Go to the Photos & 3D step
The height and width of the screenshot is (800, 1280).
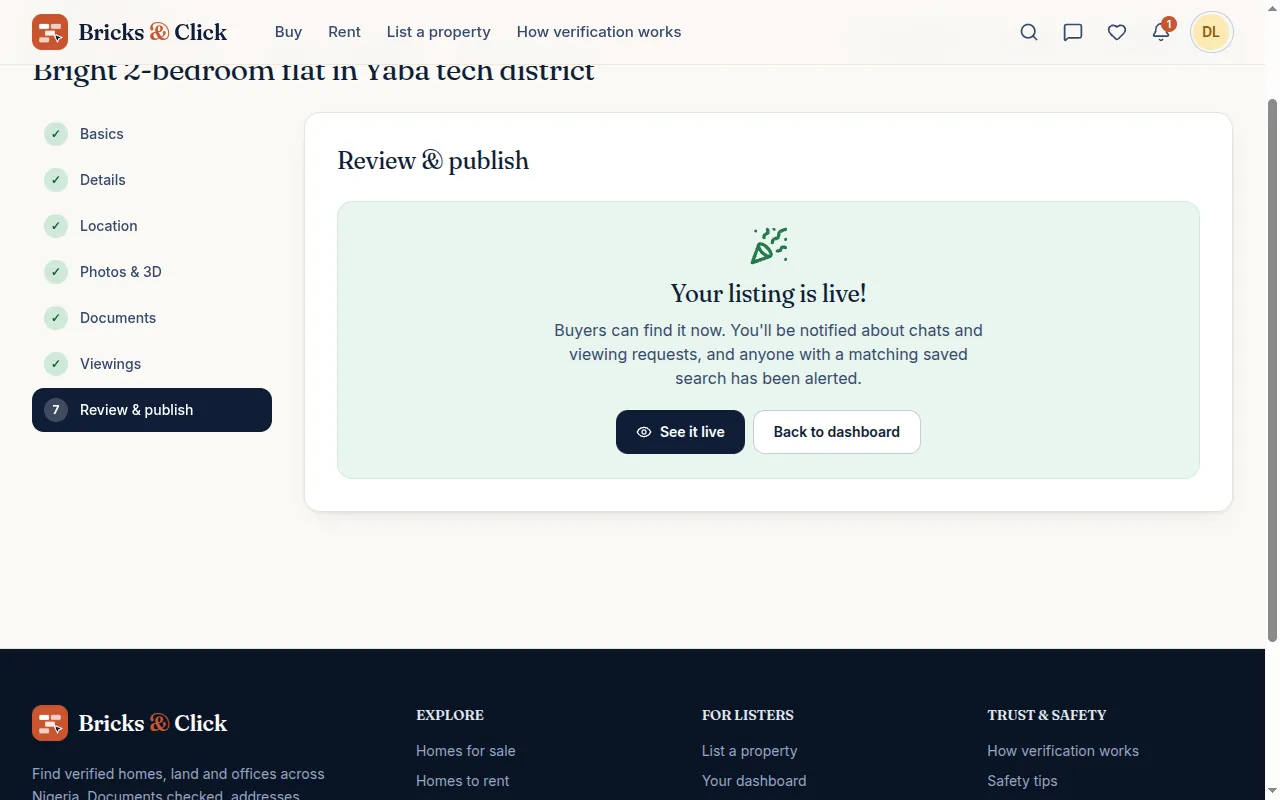pyautogui.click(x=152, y=272)
